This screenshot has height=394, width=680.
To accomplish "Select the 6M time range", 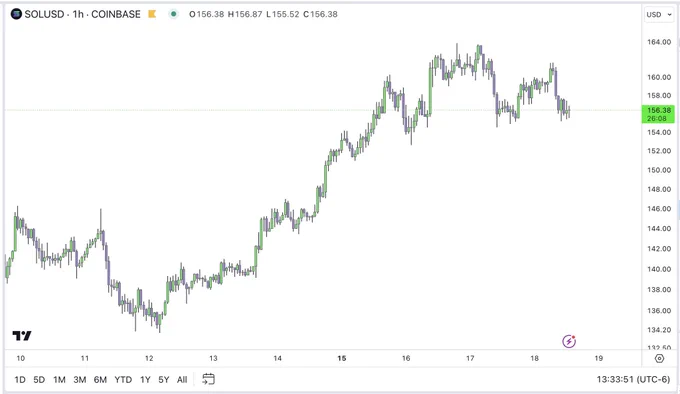I will (x=100, y=380).
